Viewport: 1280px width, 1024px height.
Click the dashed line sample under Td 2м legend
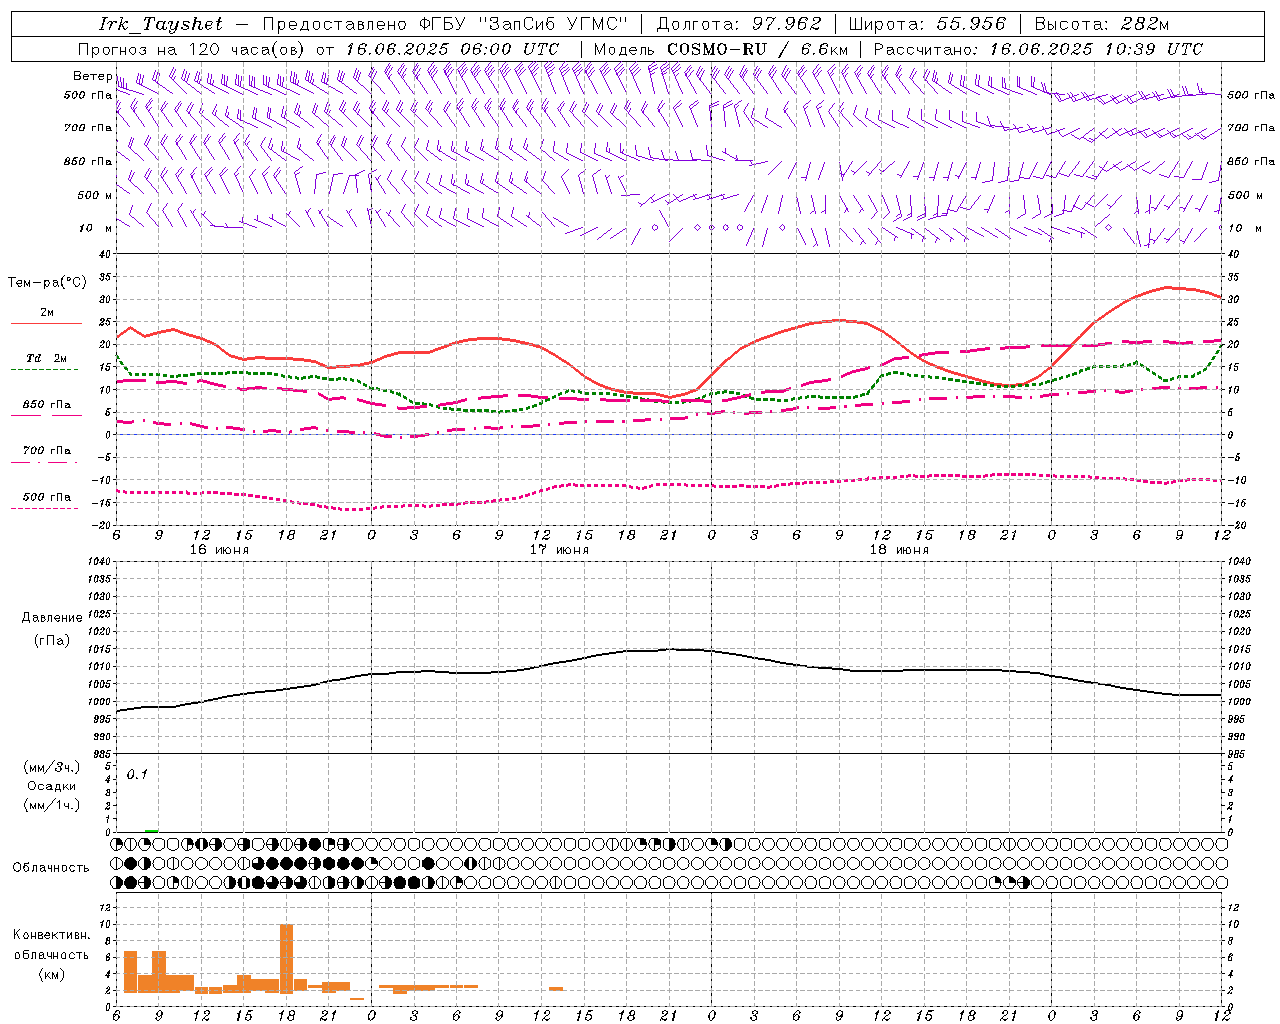pos(44,369)
